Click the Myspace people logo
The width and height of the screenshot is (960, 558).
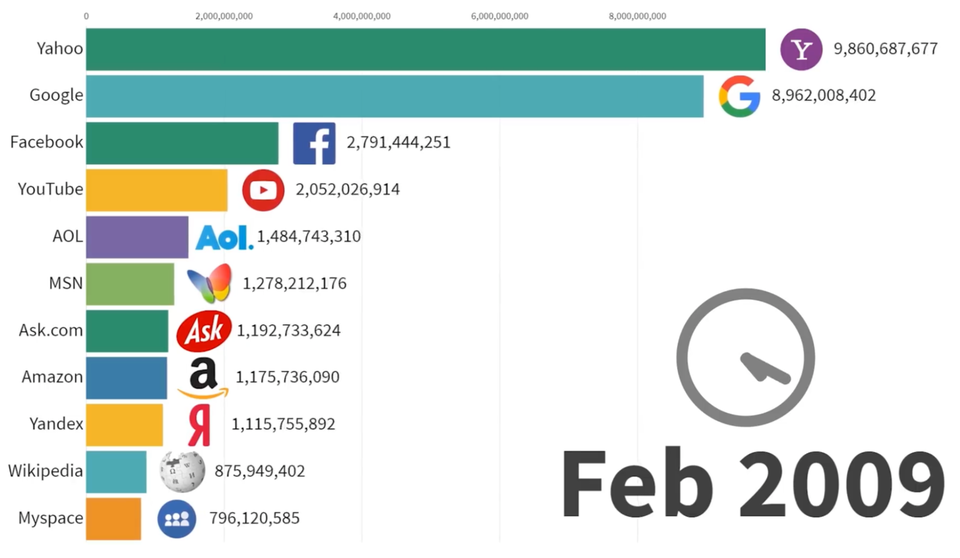point(177,518)
